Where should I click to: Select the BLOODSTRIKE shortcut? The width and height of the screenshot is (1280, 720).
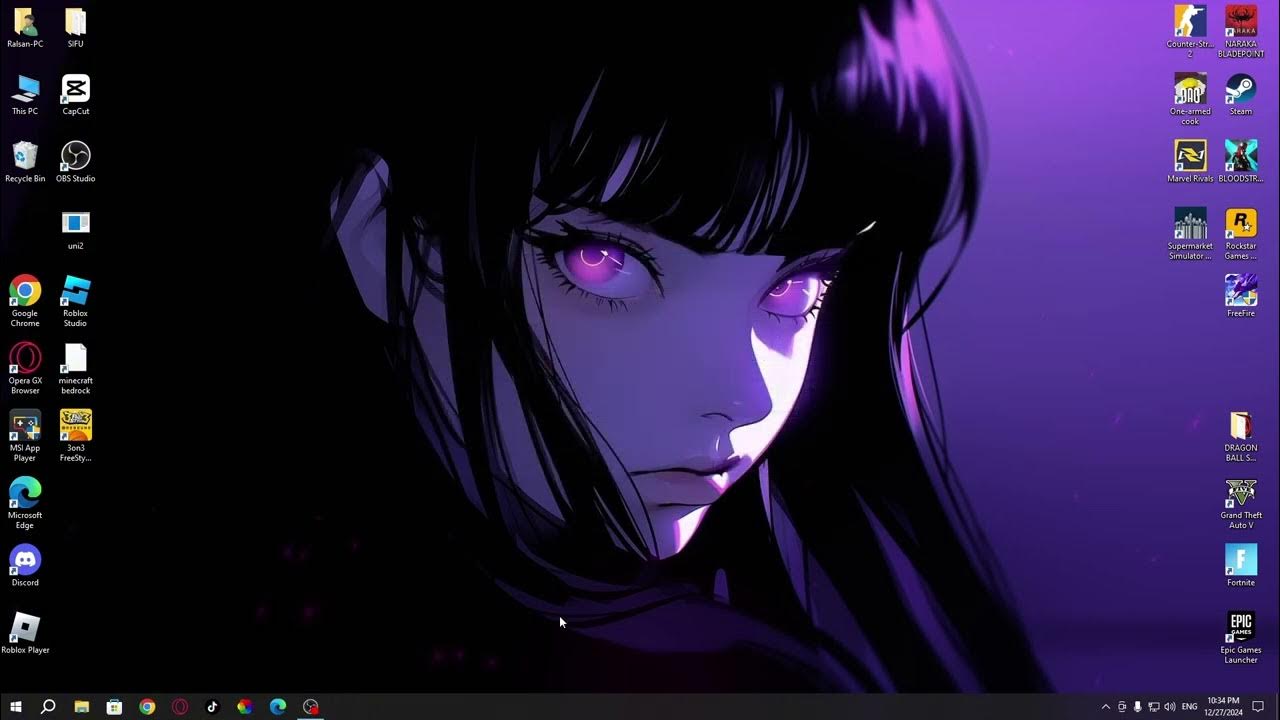(1241, 162)
